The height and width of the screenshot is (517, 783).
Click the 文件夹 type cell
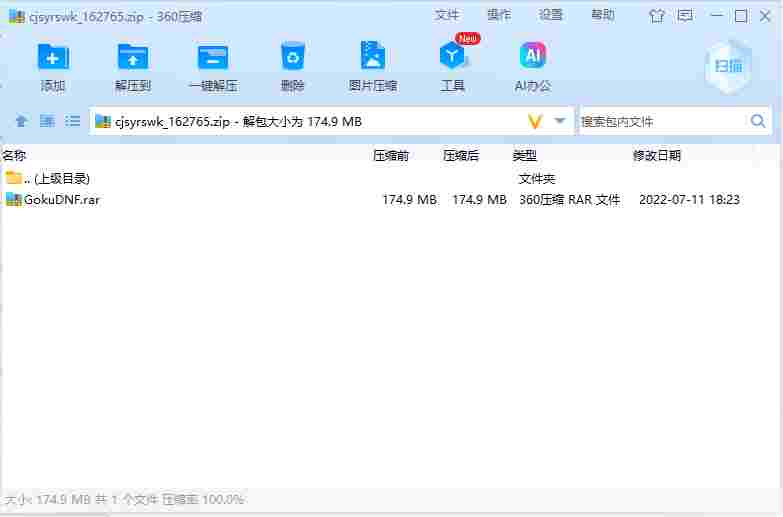tap(537, 178)
